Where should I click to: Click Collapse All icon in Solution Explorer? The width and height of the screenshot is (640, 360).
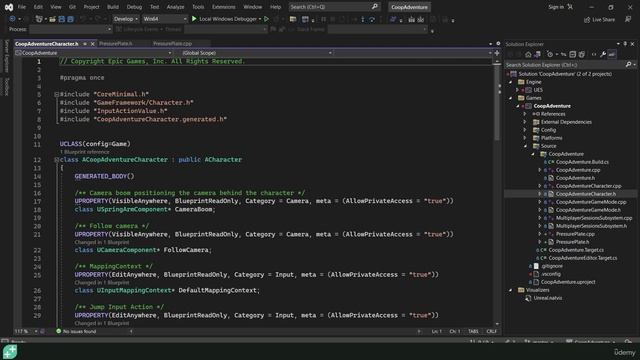573,54
